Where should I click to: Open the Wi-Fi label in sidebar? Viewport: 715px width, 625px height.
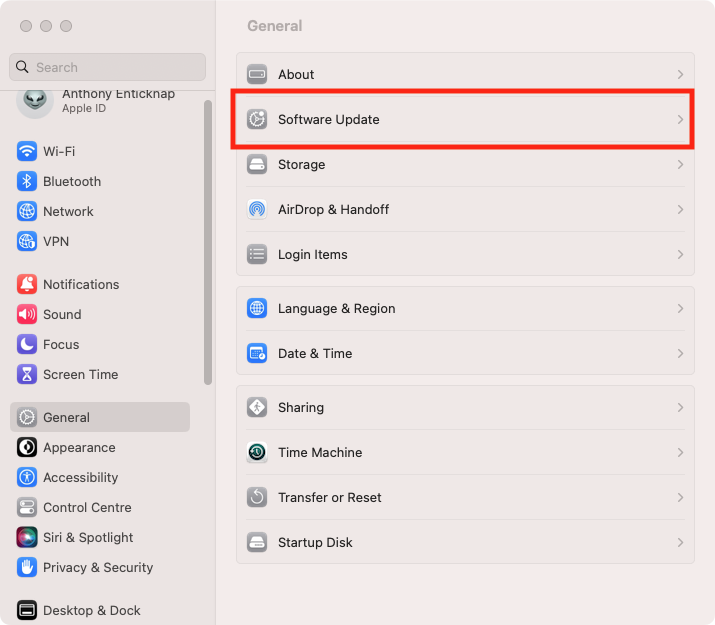click(59, 151)
